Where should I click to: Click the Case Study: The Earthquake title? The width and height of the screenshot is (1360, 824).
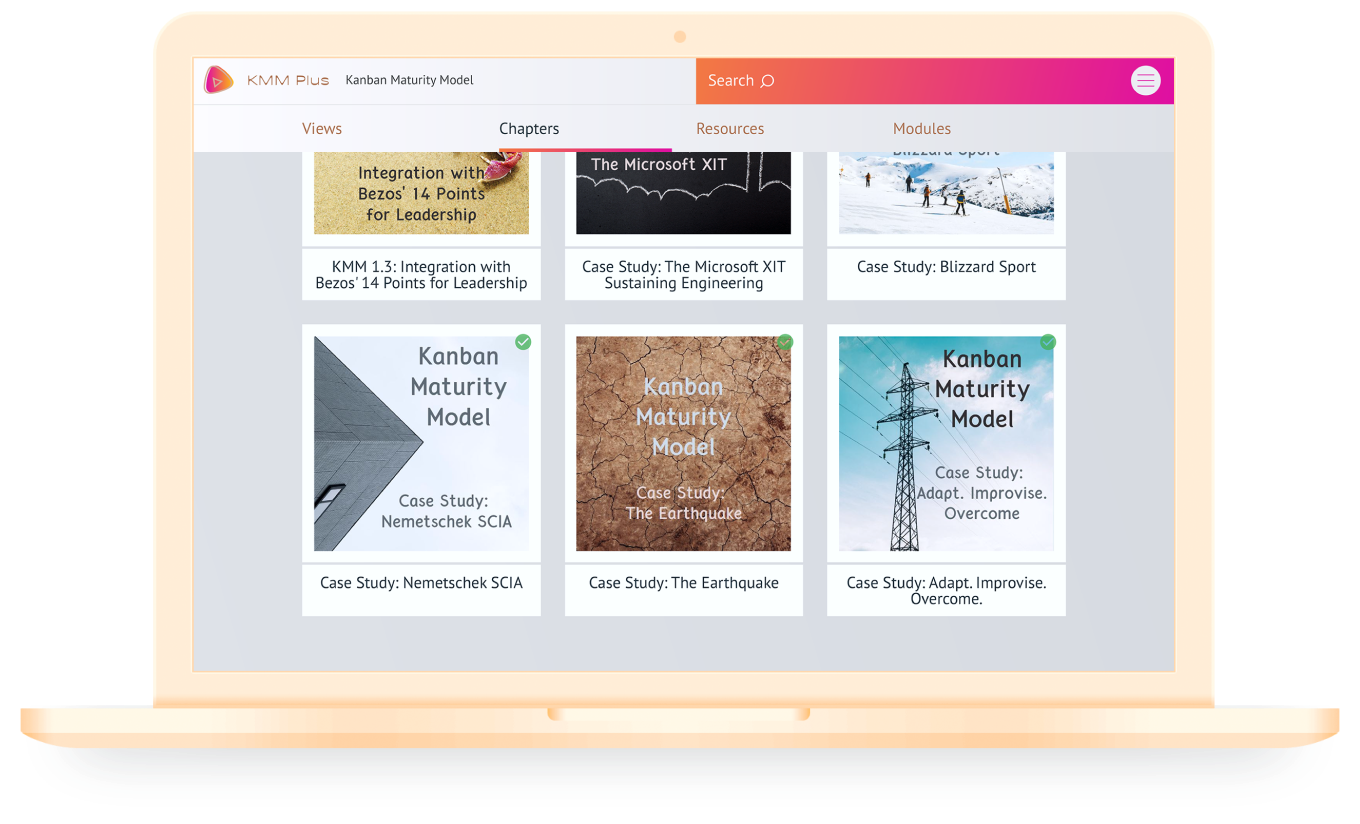point(684,583)
